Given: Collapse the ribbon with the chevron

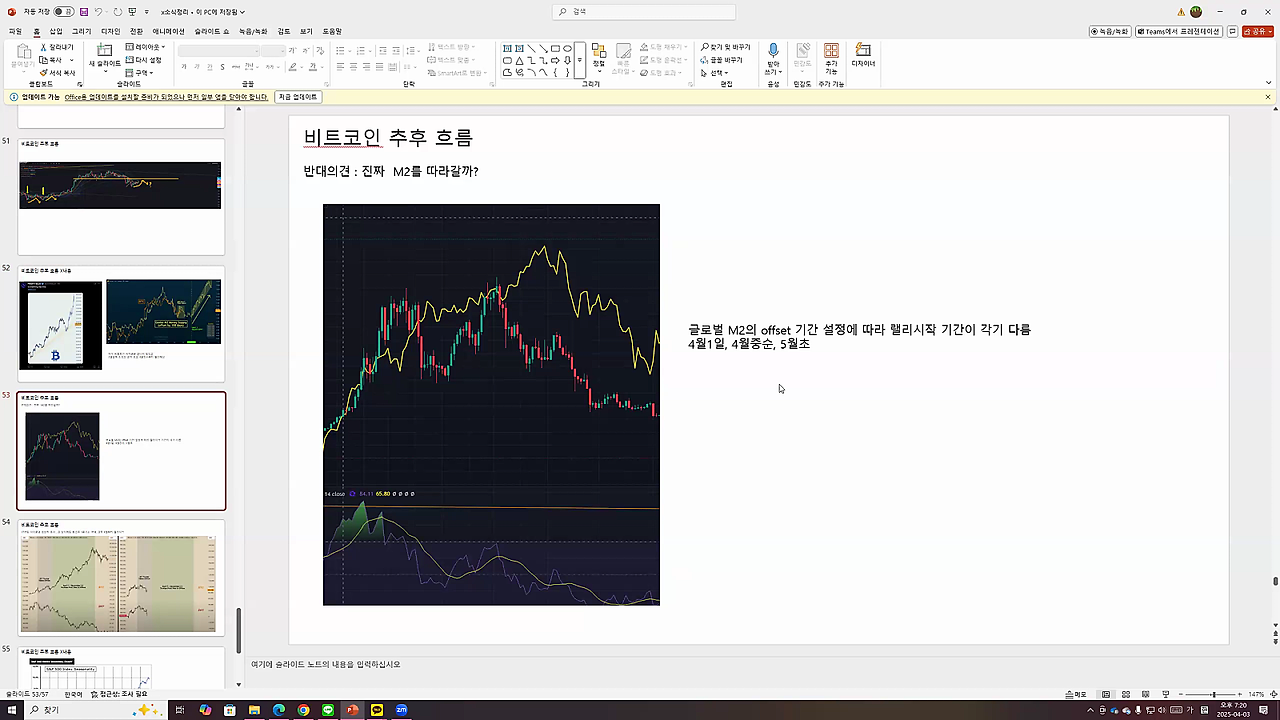Looking at the screenshot, I should (1268, 85).
